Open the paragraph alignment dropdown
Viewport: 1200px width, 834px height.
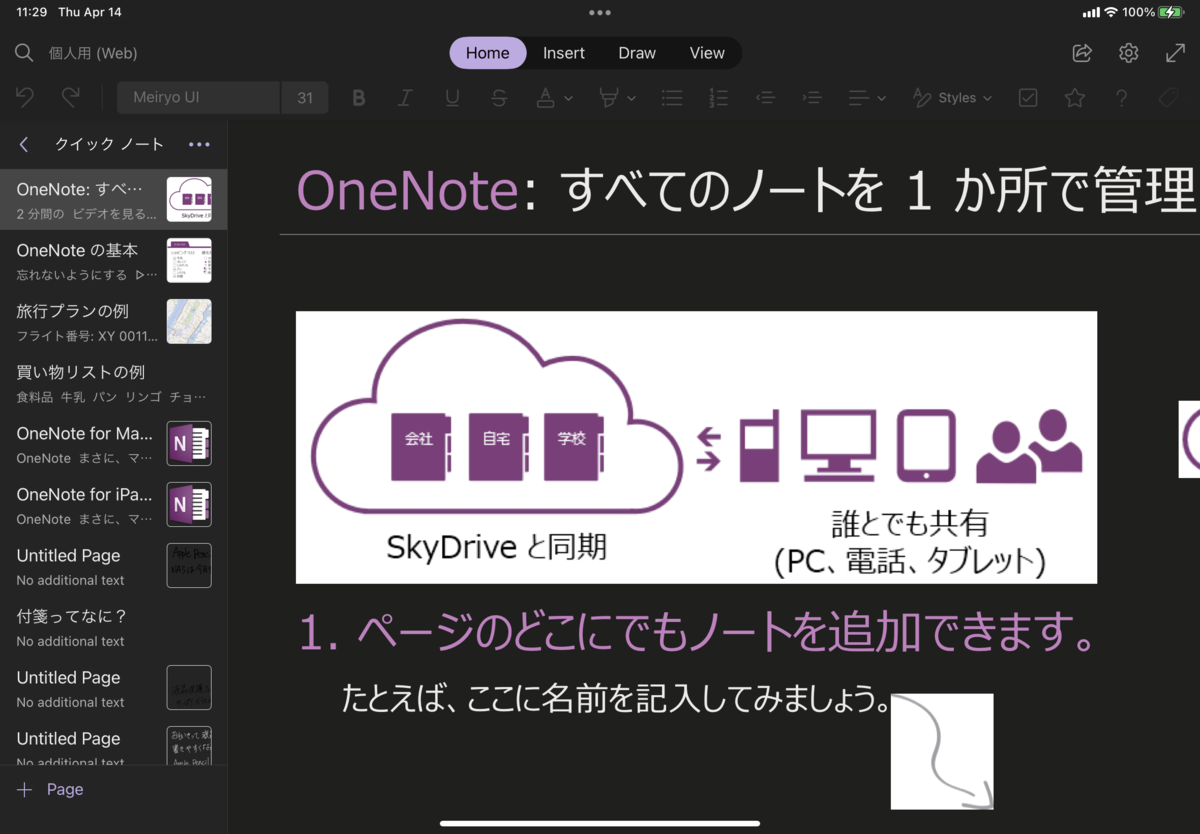[867, 98]
